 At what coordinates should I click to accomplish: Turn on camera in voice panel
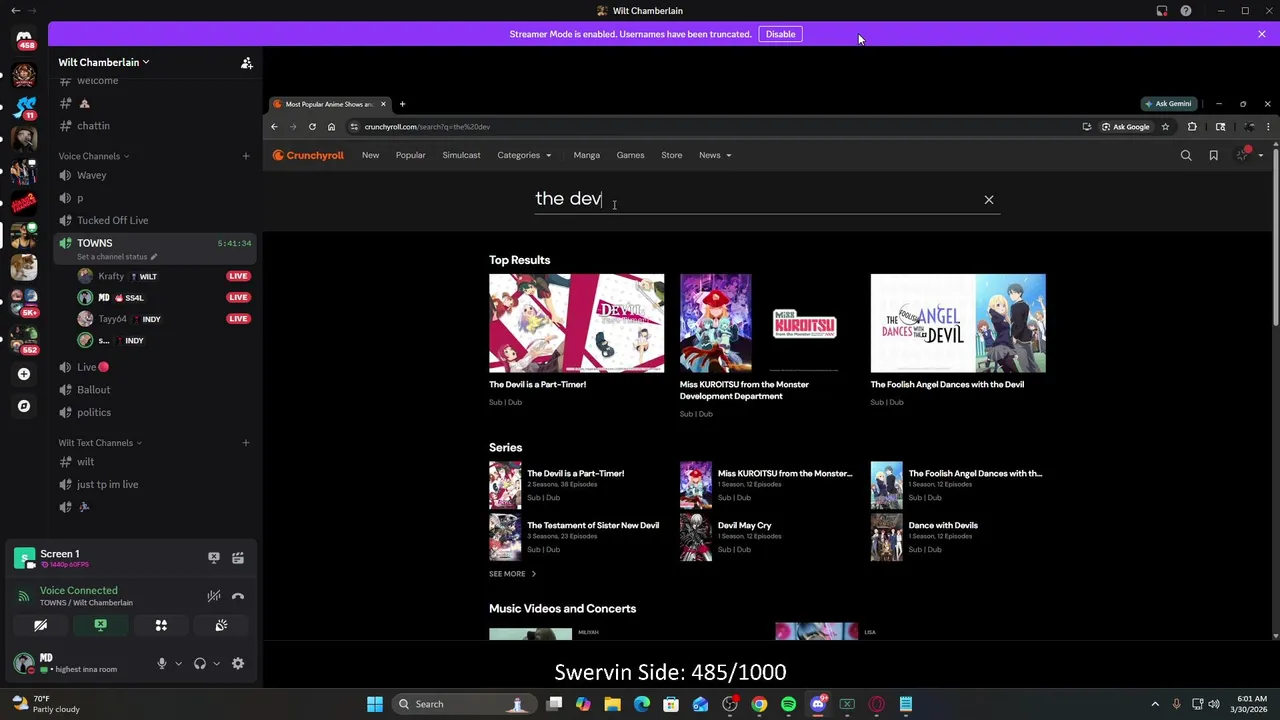pyautogui.click(x=40, y=625)
